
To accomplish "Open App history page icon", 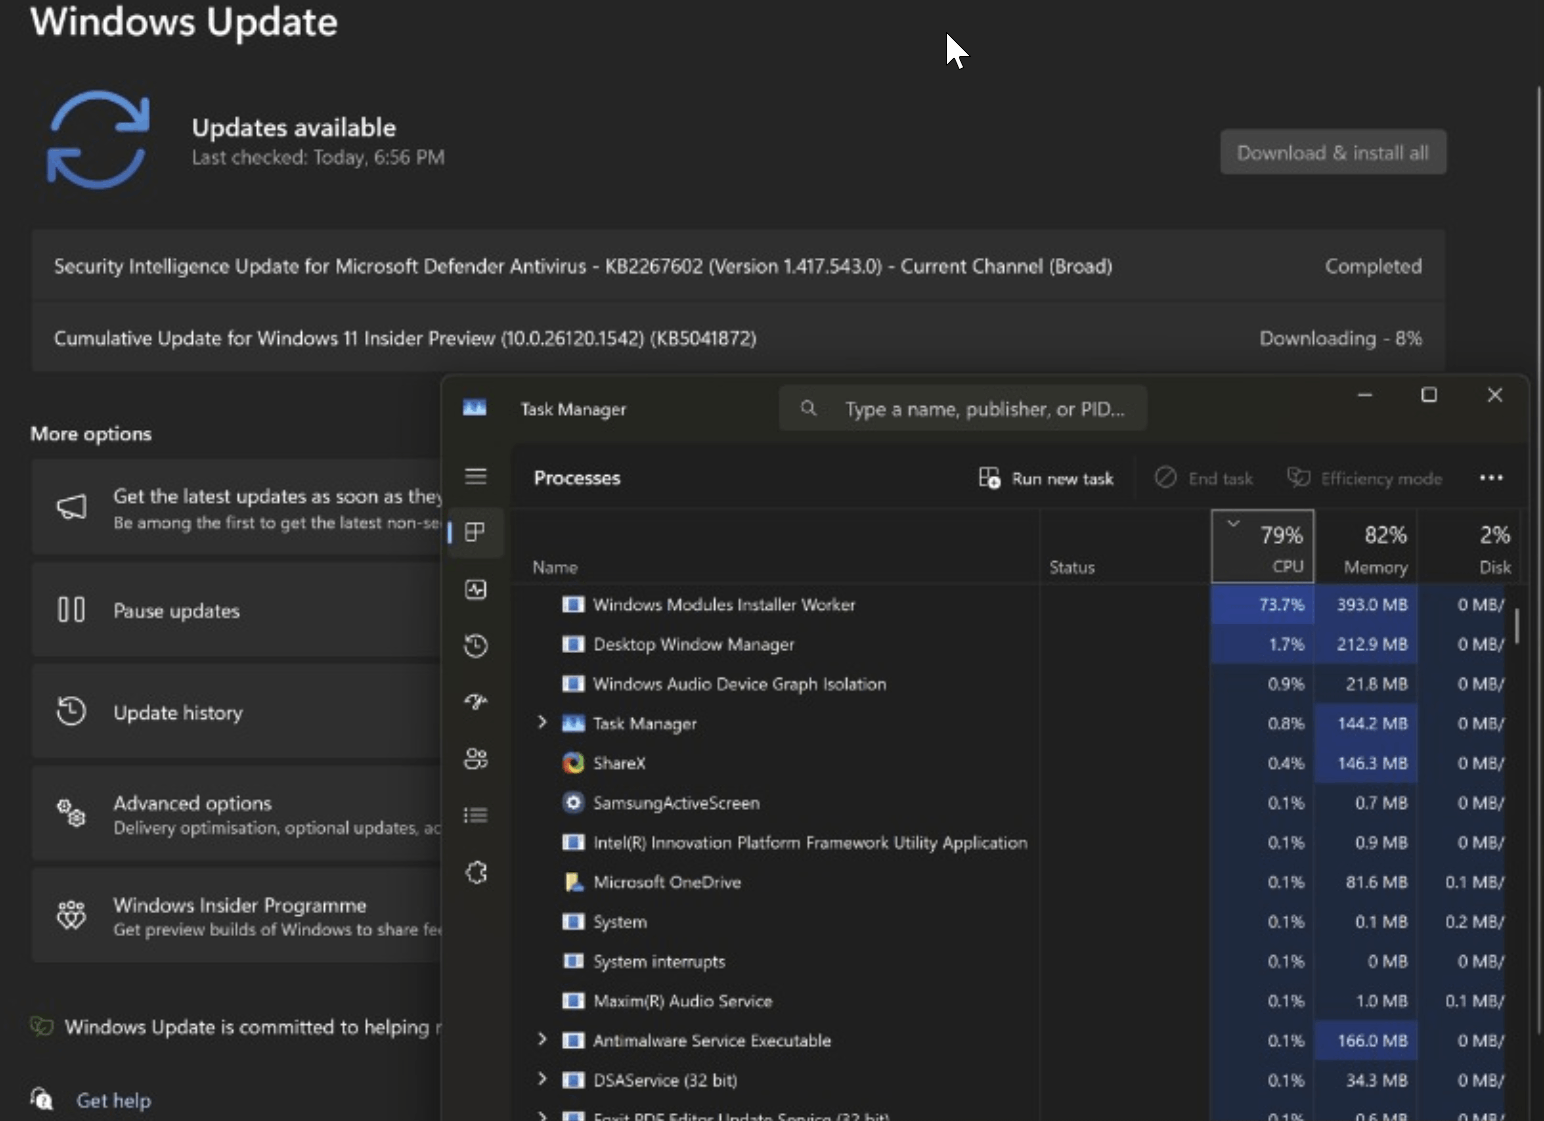I will [476, 646].
